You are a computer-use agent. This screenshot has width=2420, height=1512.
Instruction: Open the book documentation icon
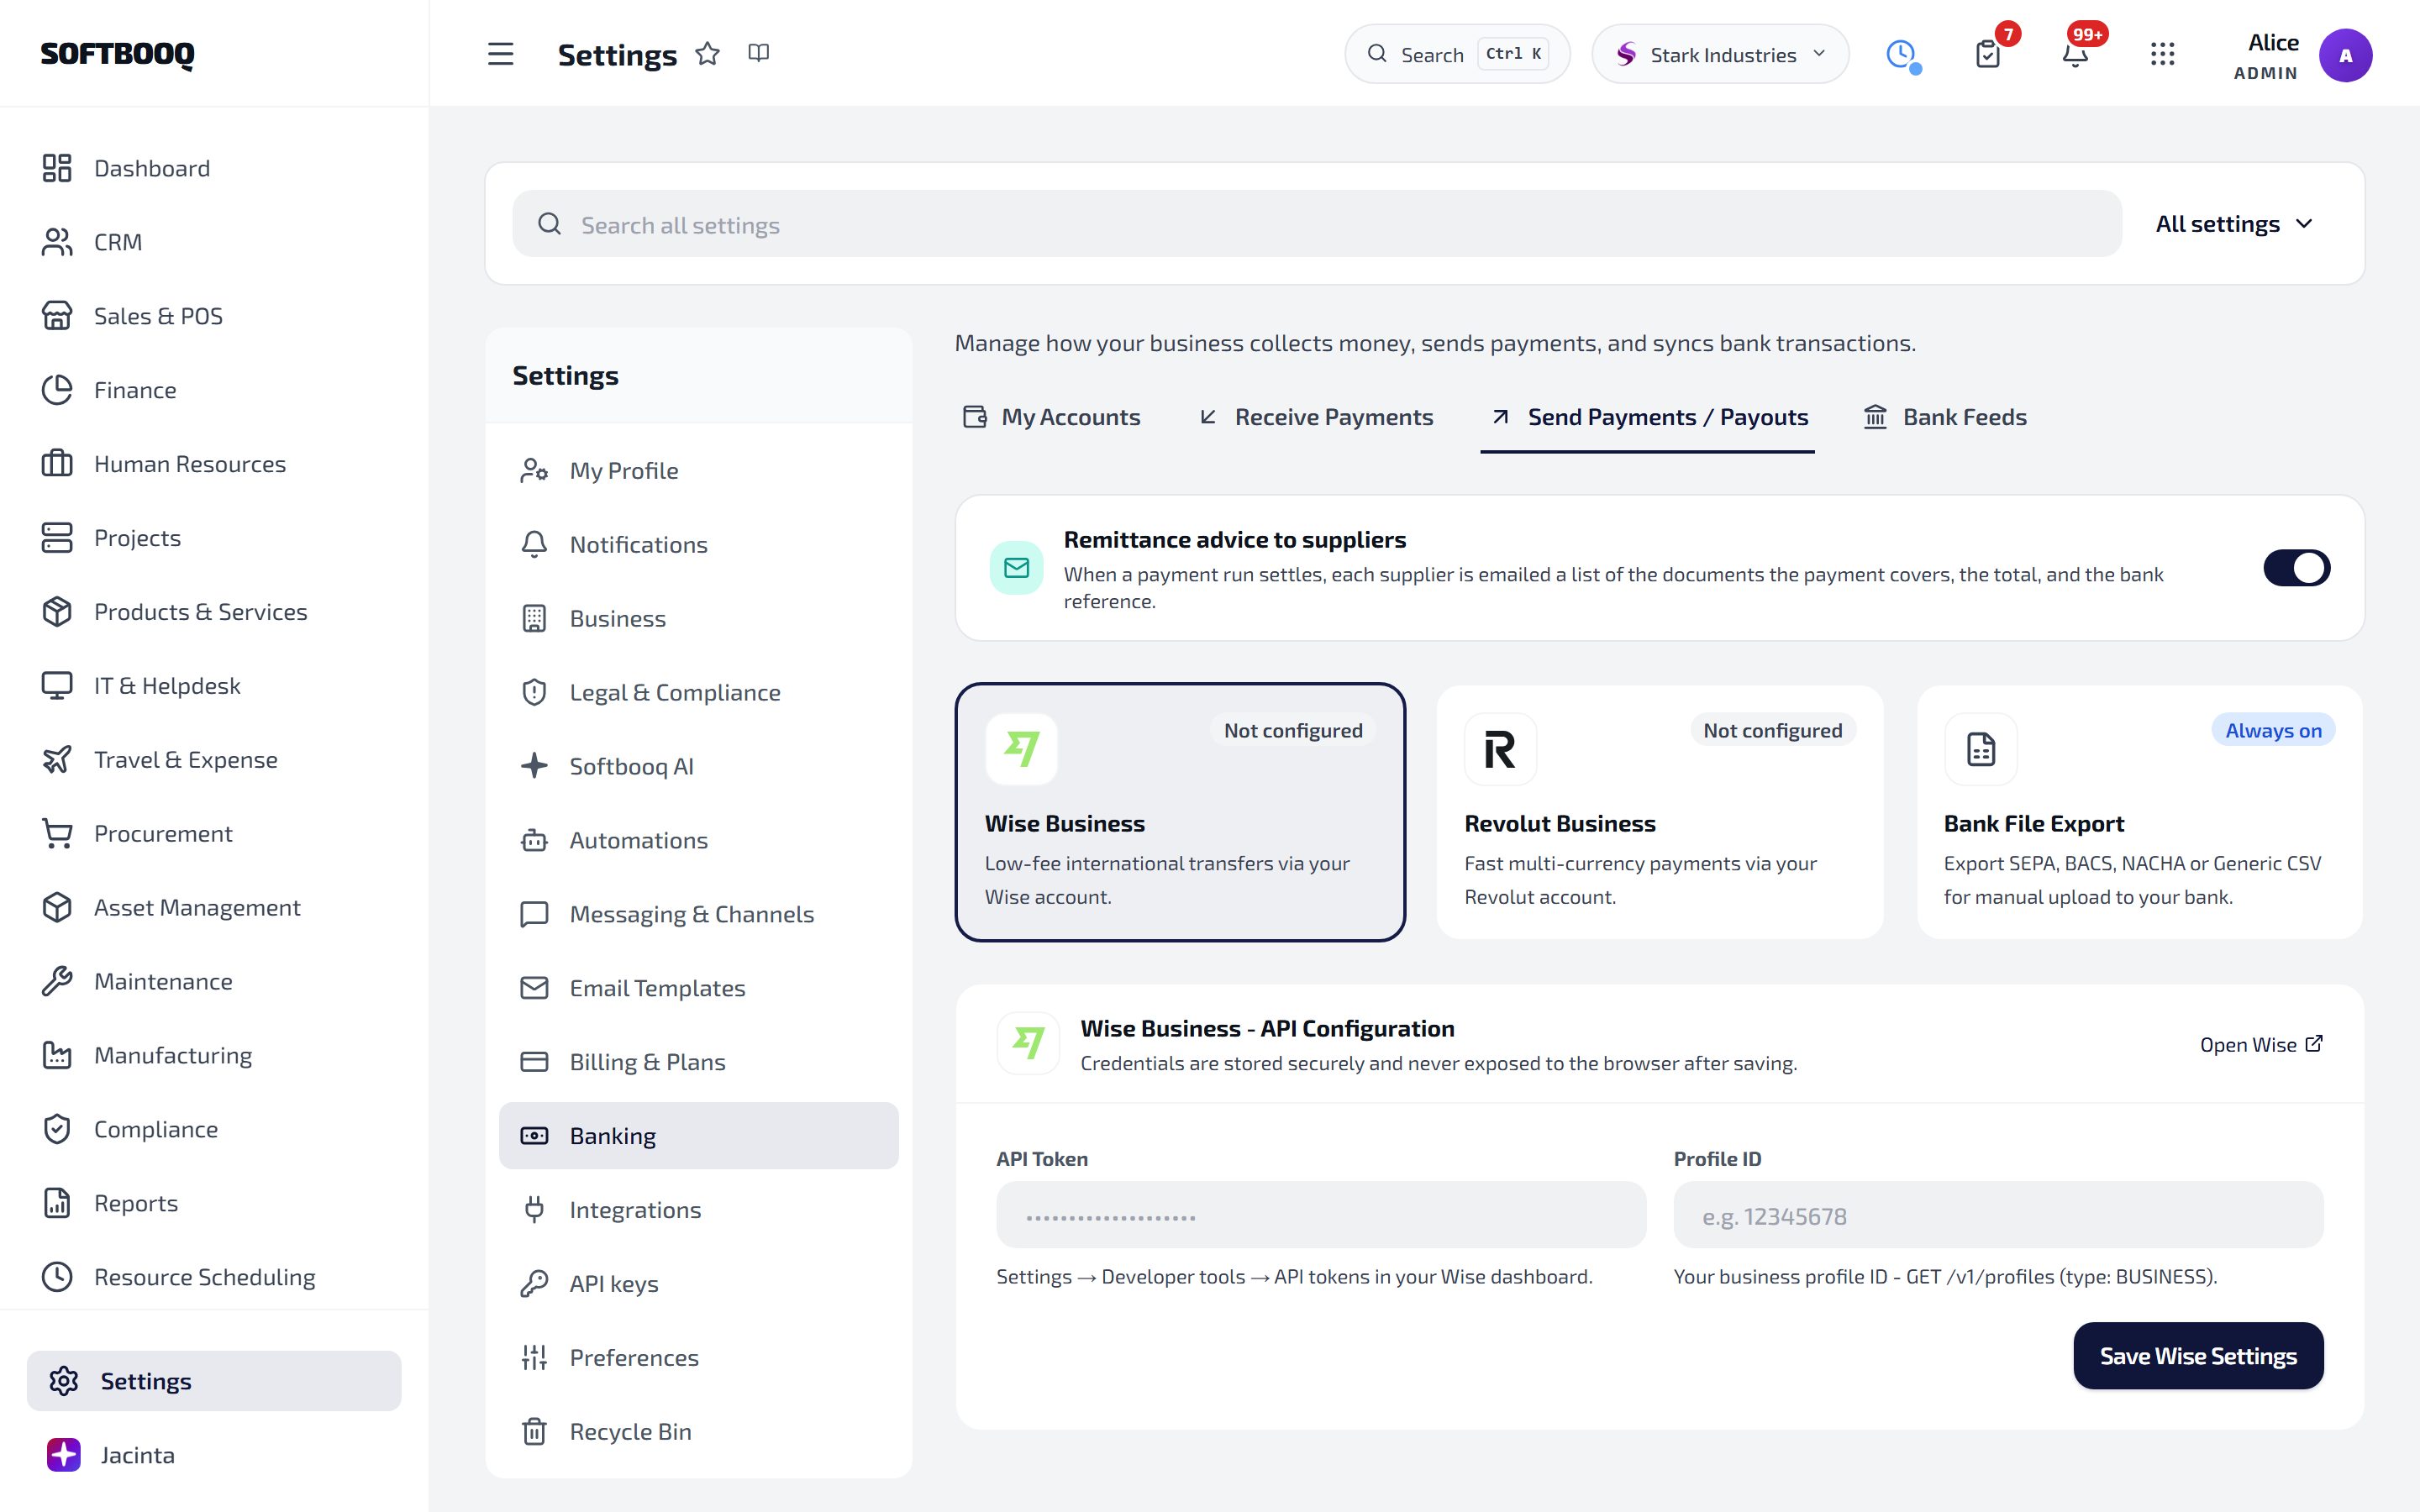759,53
